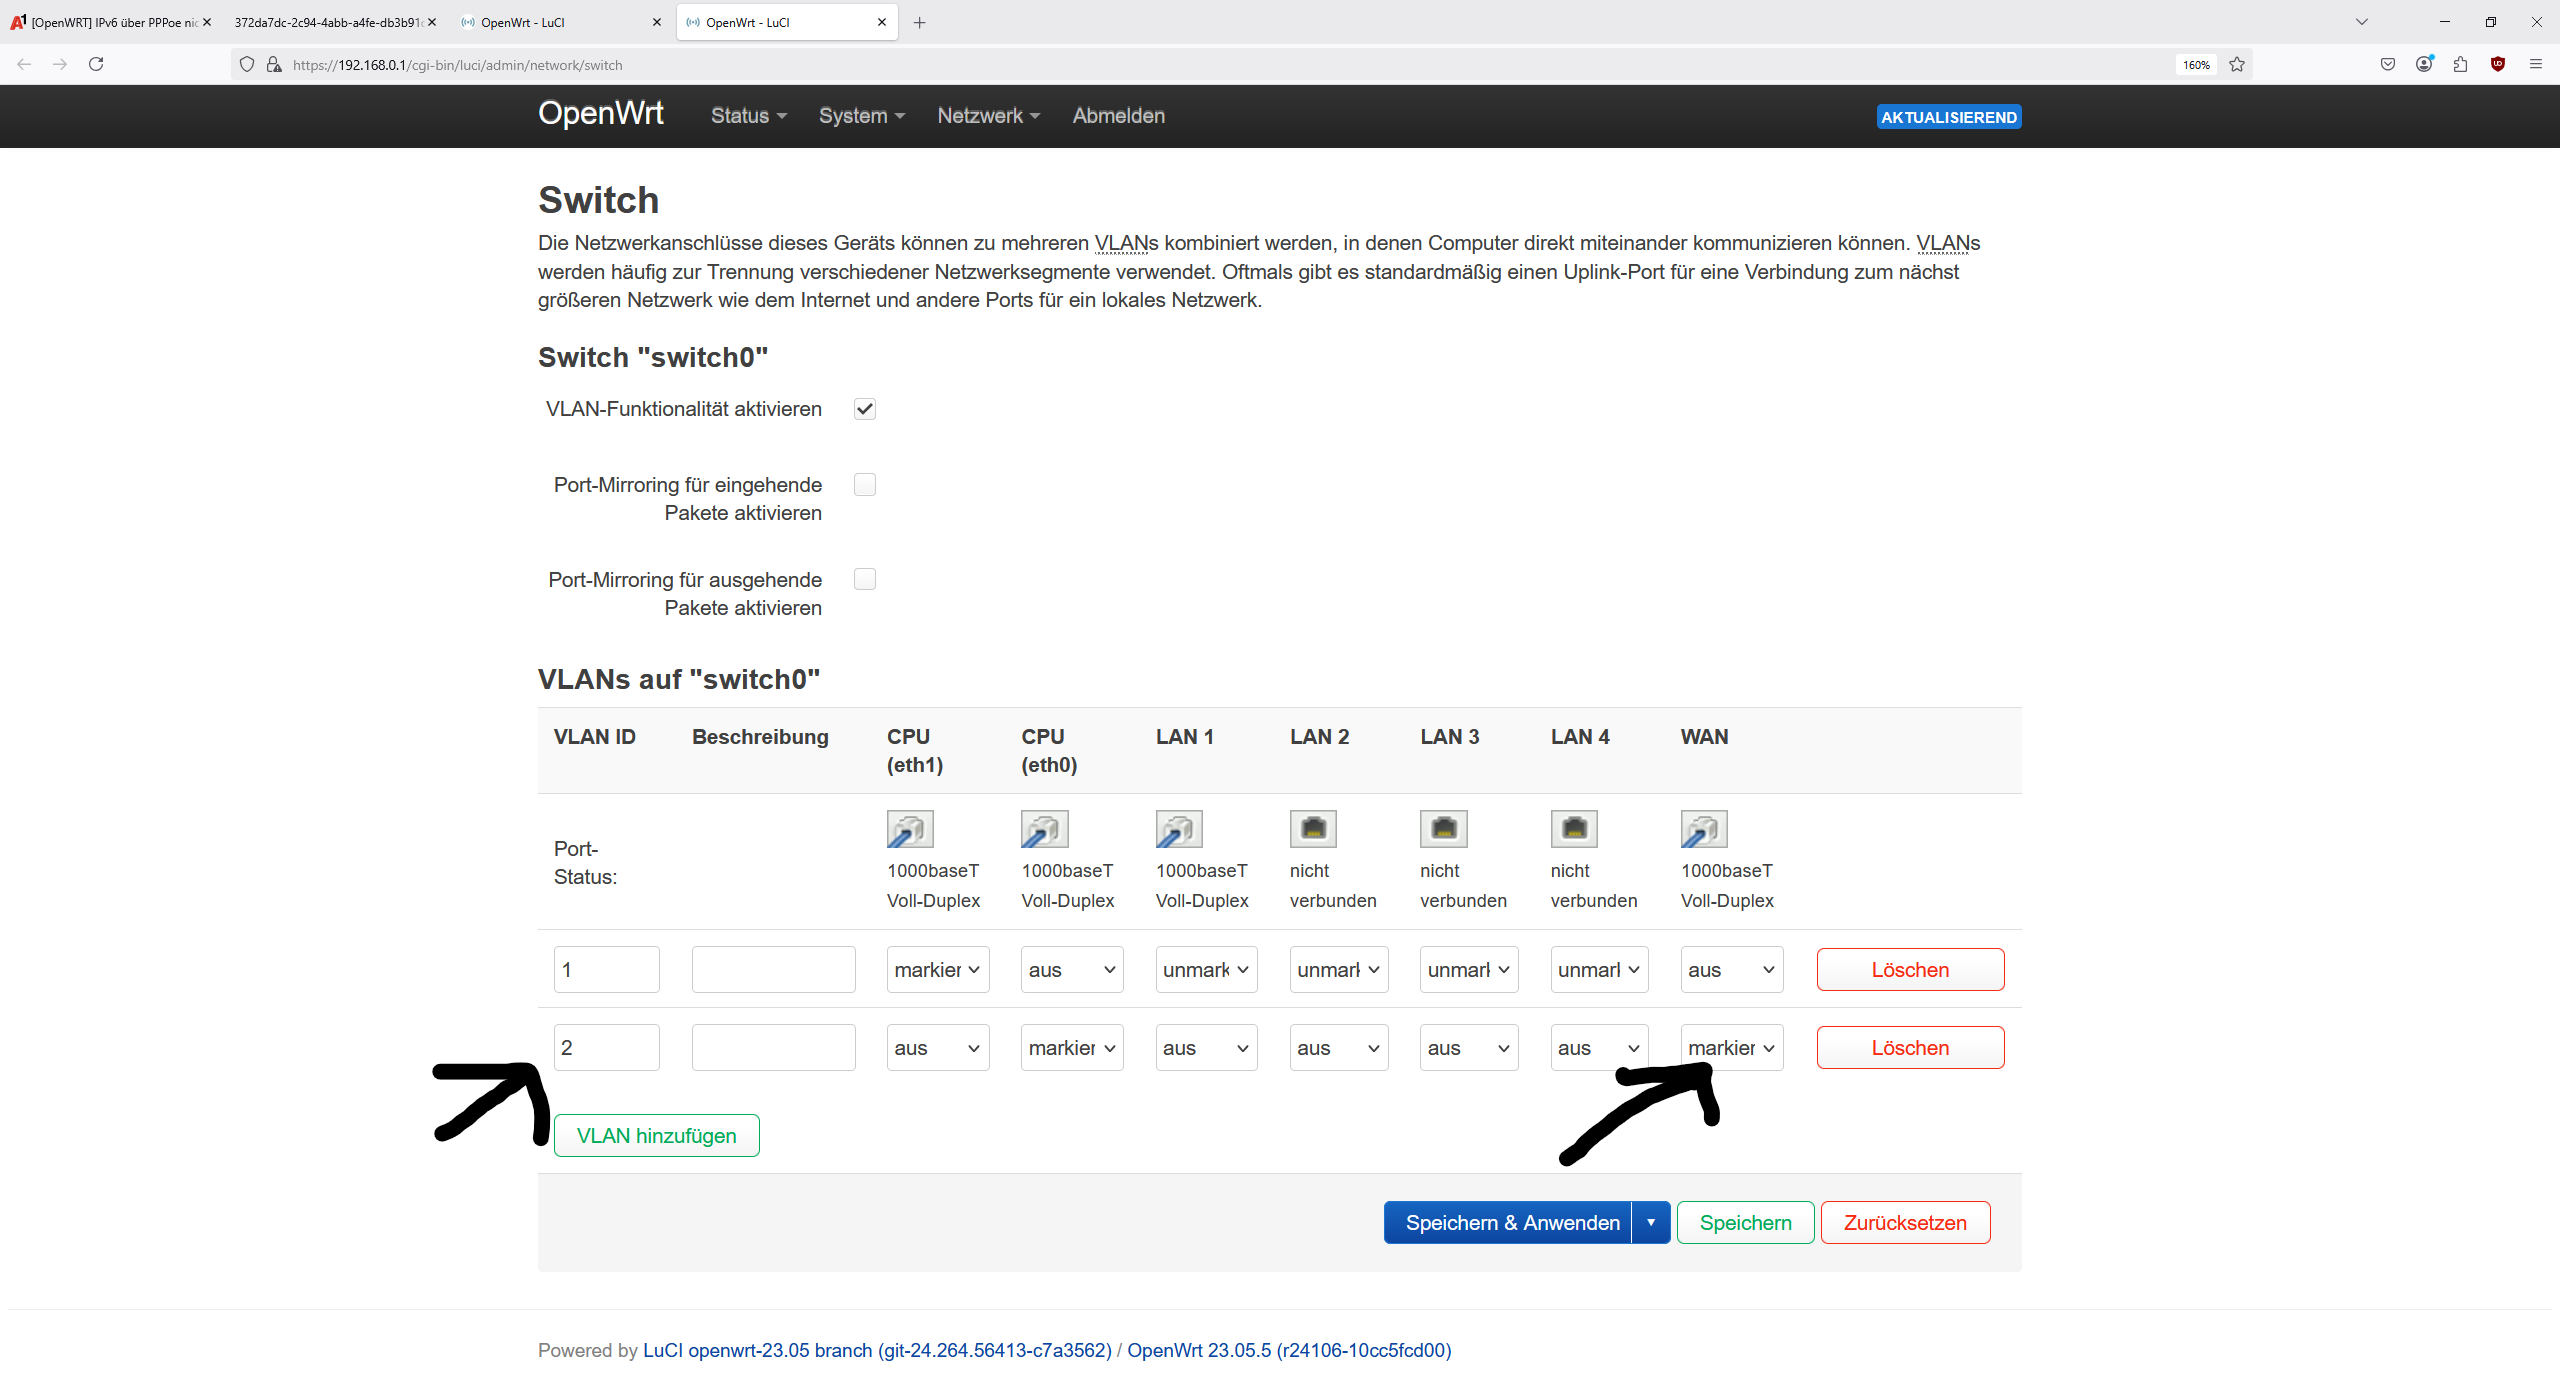The image size is (2560, 1392).
Task: Click the LAN 1 port status icon
Action: (1179, 829)
